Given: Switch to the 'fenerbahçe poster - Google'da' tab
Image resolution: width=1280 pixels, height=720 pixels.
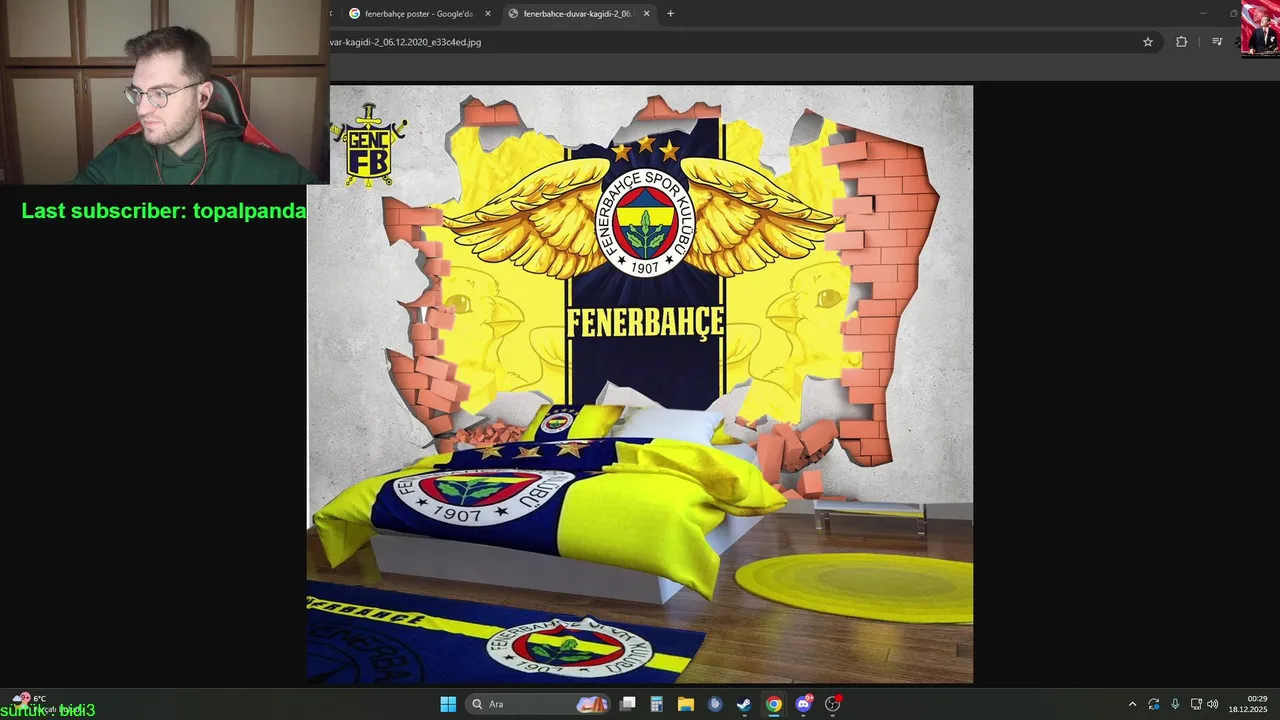Looking at the screenshot, I should point(418,14).
